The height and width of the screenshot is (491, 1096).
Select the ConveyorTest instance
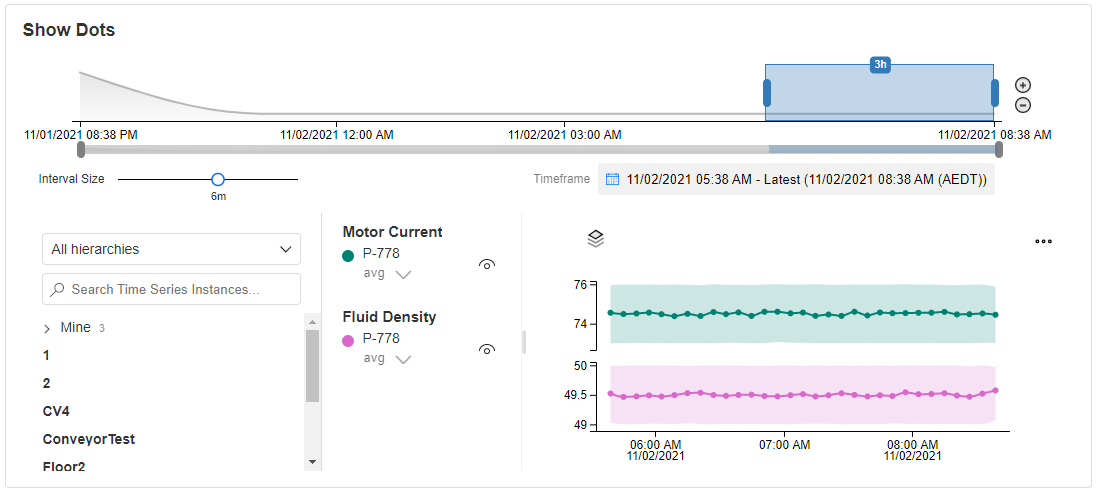coord(89,439)
